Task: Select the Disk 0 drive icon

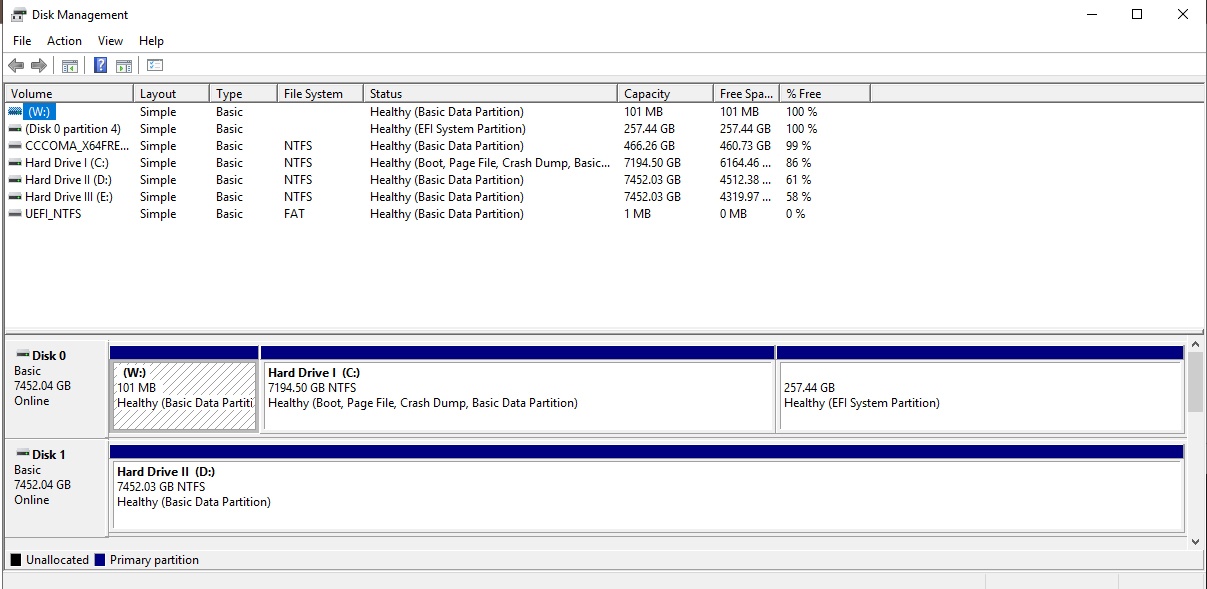Action: [x=22, y=356]
